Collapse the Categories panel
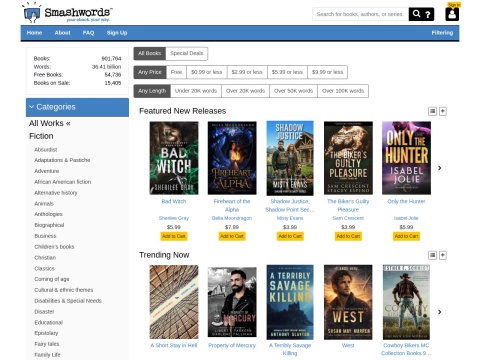 [x=77, y=107]
